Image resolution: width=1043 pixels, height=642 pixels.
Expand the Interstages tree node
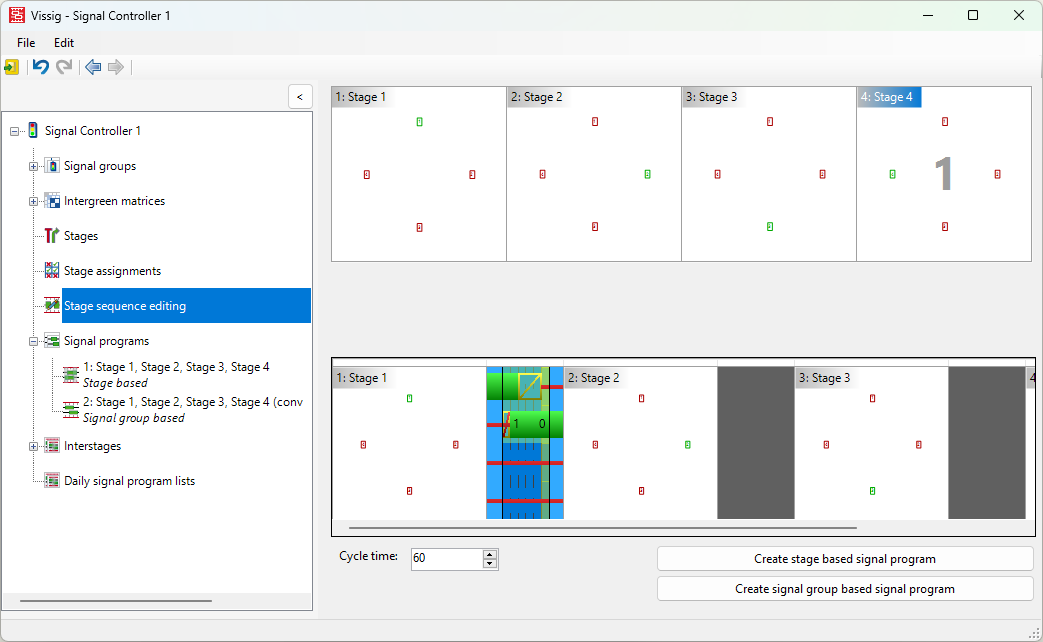pyautogui.click(x=33, y=446)
